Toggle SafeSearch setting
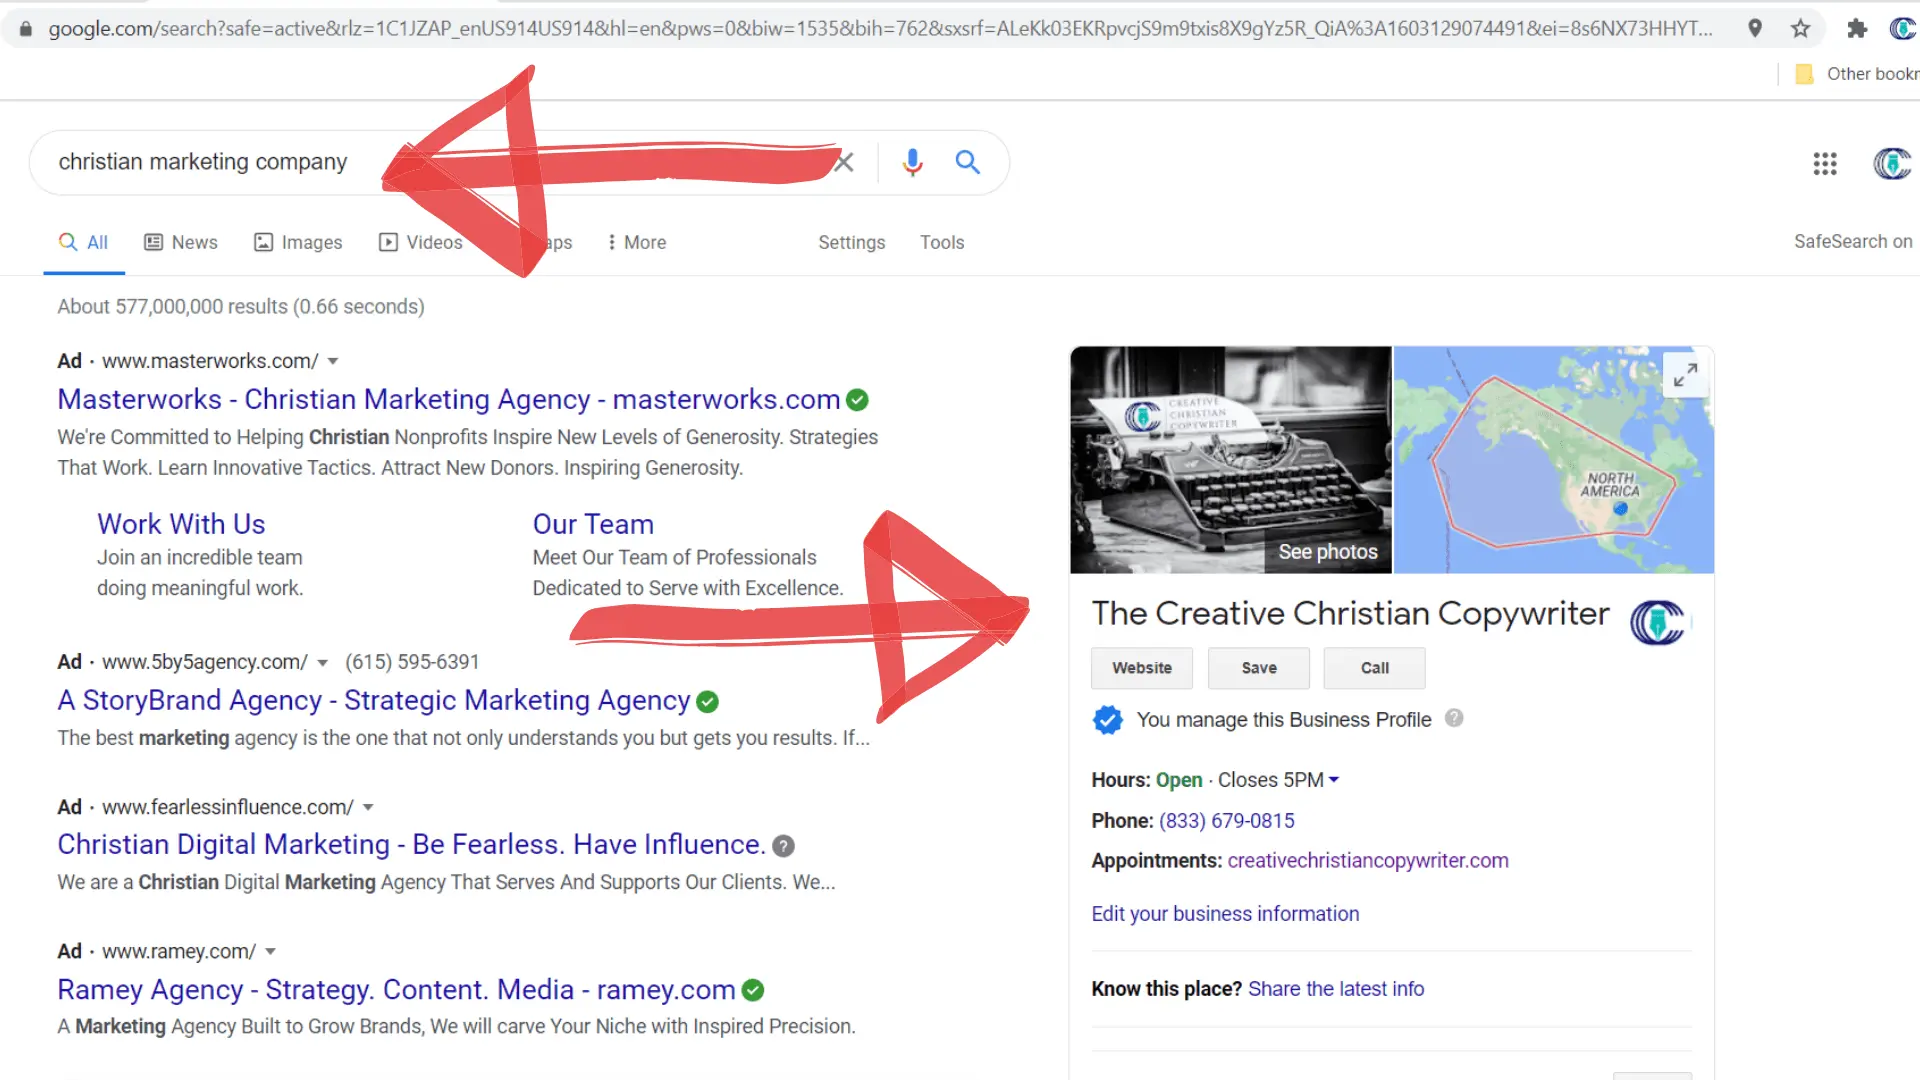Image resolution: width=1920 pixels, height=1080 pixels. click(1853, 241)
